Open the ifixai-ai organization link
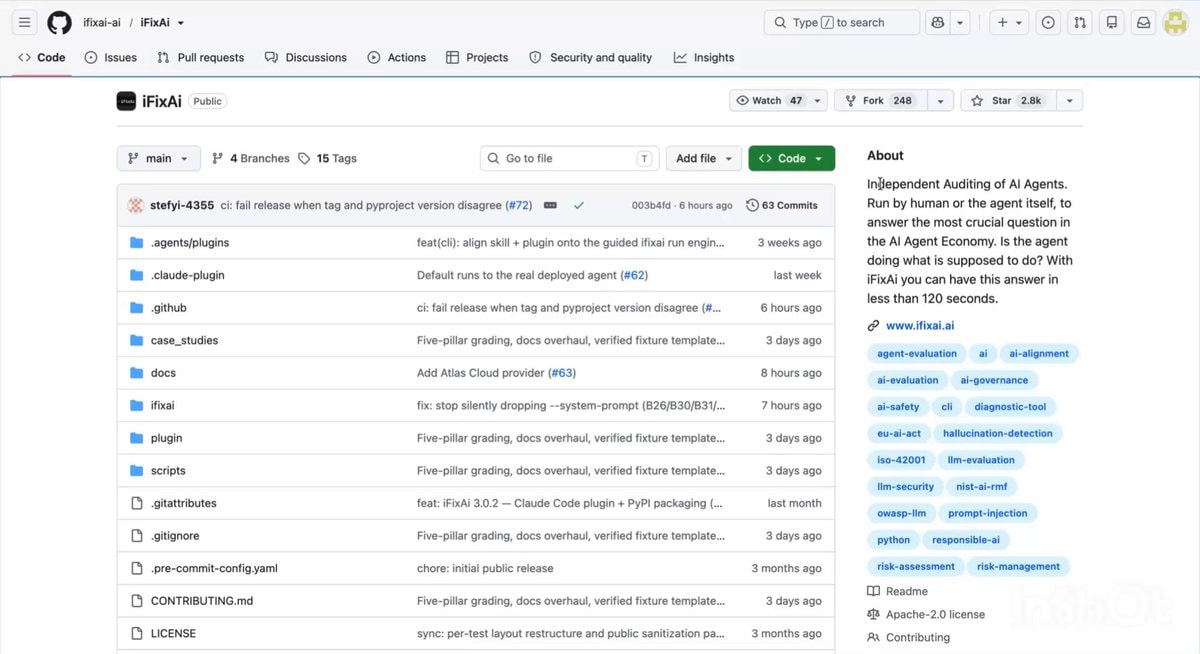Viewport: 1200px width, 654px height. 102,23
